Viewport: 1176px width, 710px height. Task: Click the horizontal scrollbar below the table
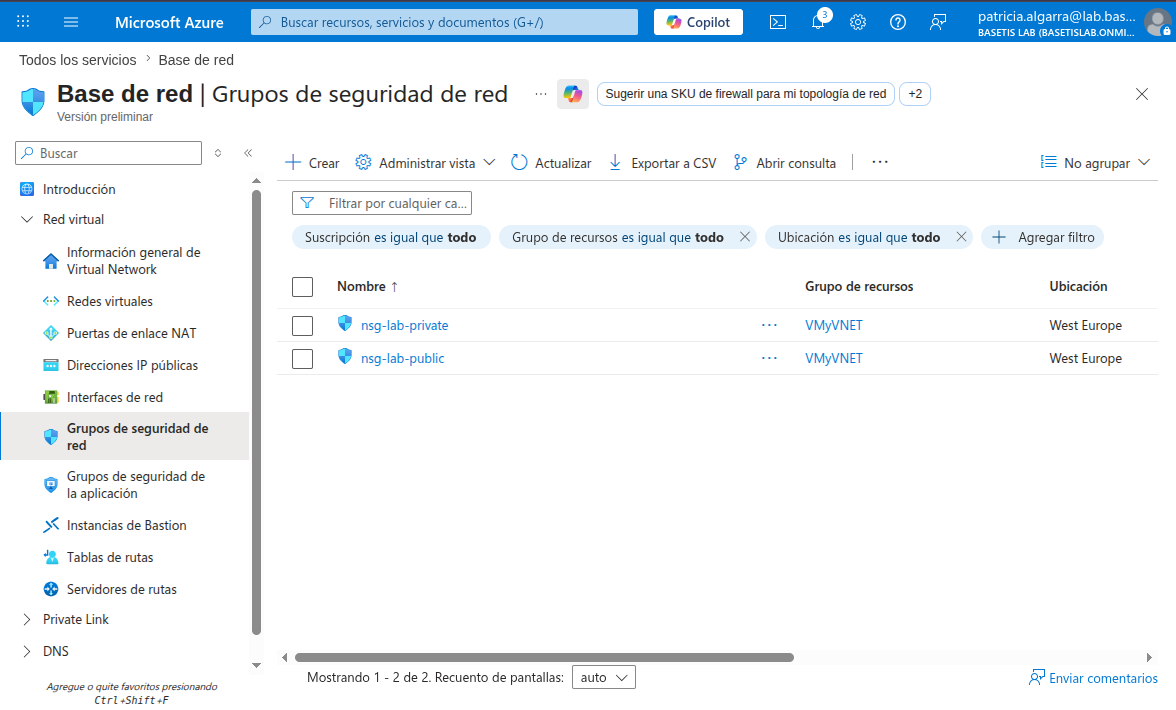544,658
